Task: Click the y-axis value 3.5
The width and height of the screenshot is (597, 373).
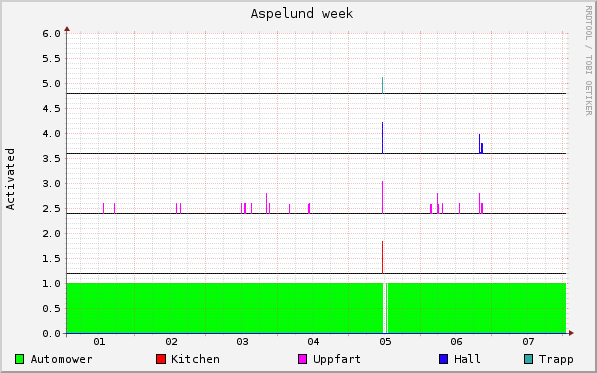Action: [52, 159]
